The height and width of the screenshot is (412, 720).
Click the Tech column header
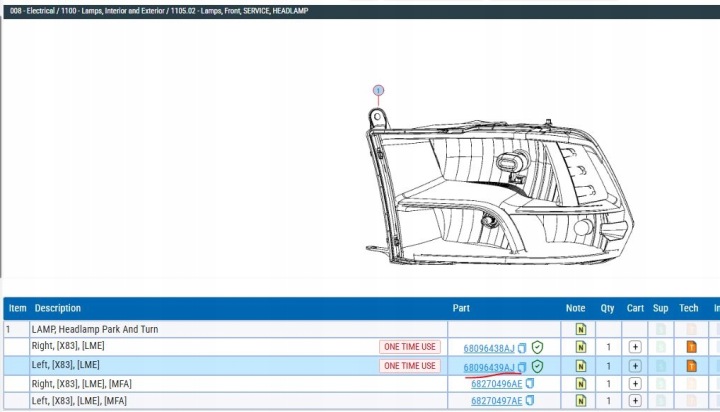688,308
